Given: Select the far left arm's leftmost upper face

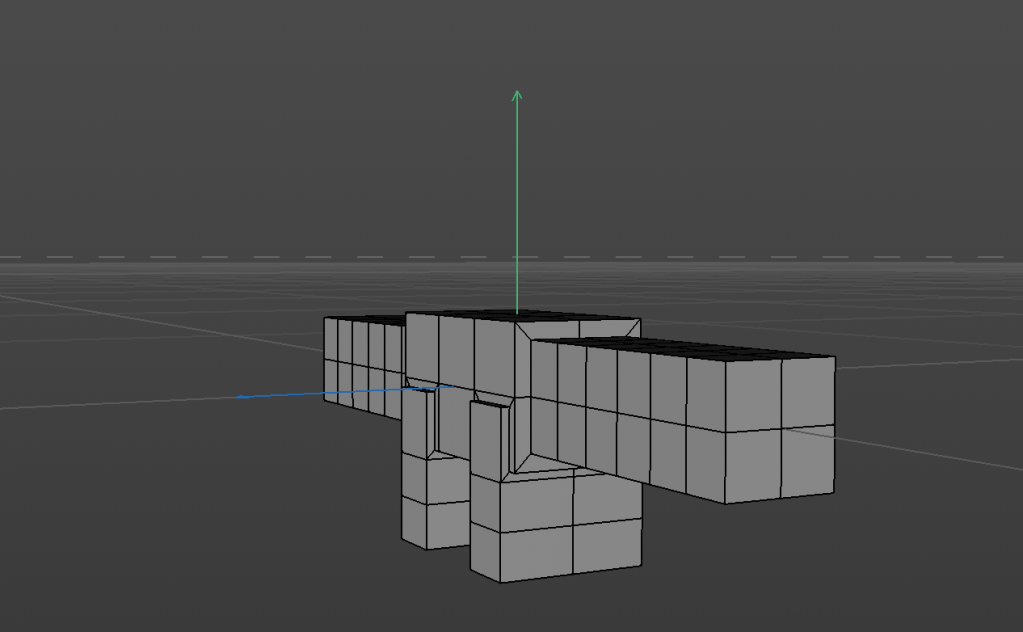Looking at the screenshot, I should pos(331,340).
